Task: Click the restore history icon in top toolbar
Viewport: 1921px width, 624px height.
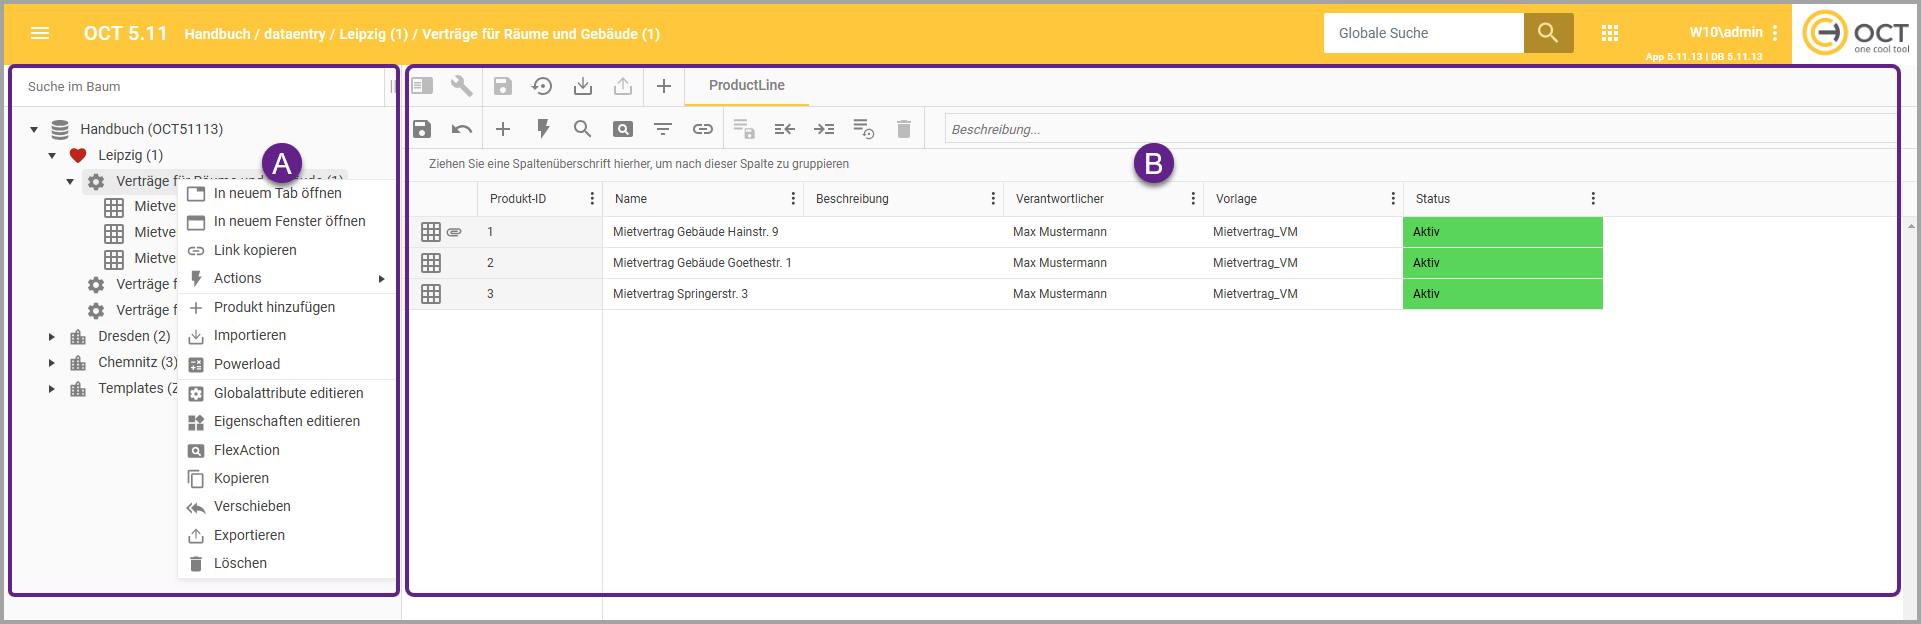Action: click(x=542, y=86)
